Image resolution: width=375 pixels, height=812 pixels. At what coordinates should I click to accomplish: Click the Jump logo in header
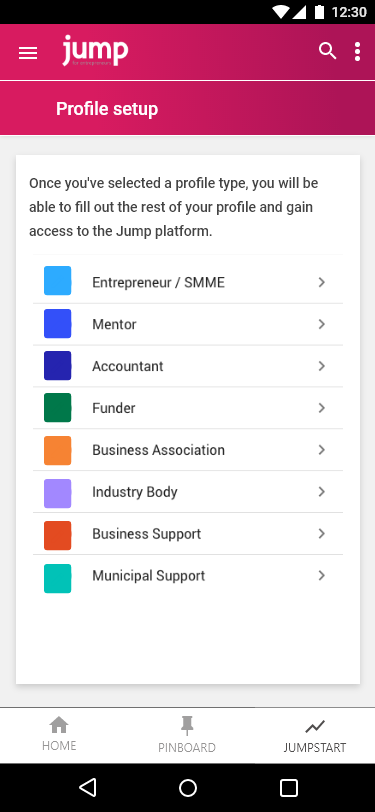click(x=95, y=51)
